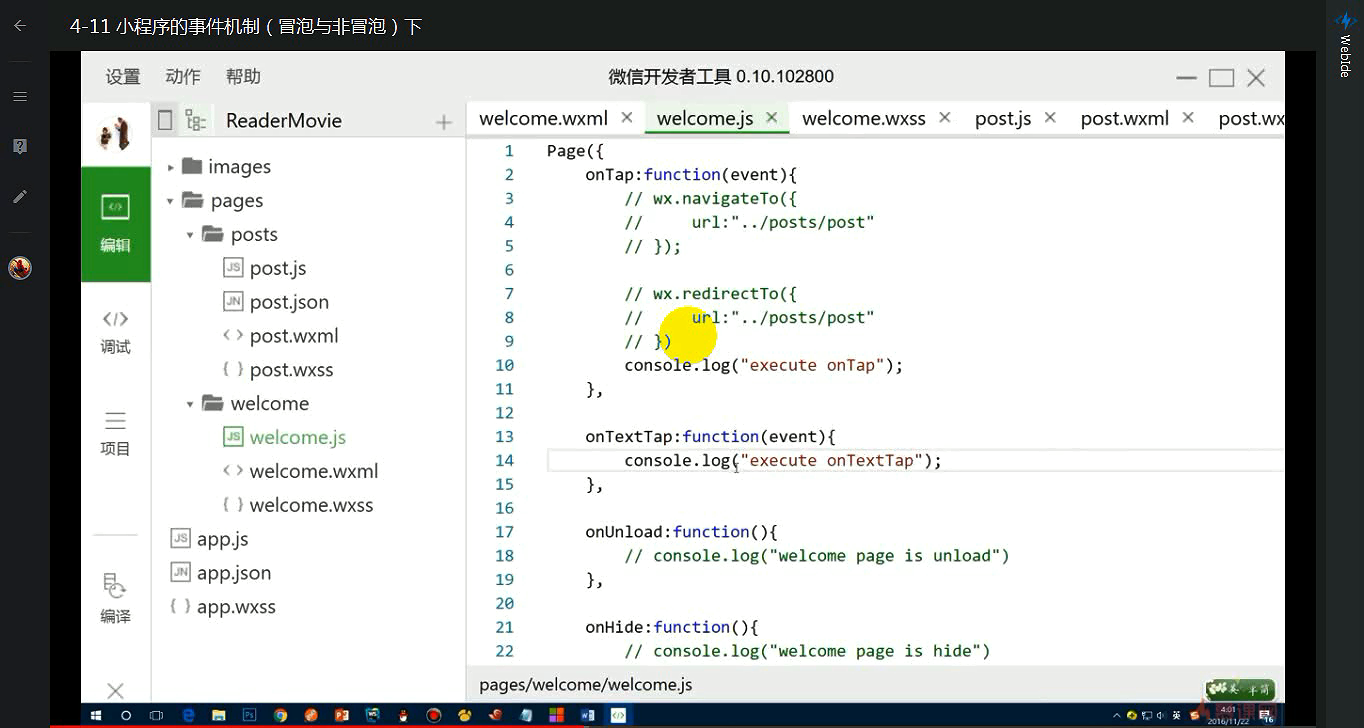Expand the images folder

[x=171, y=167]
